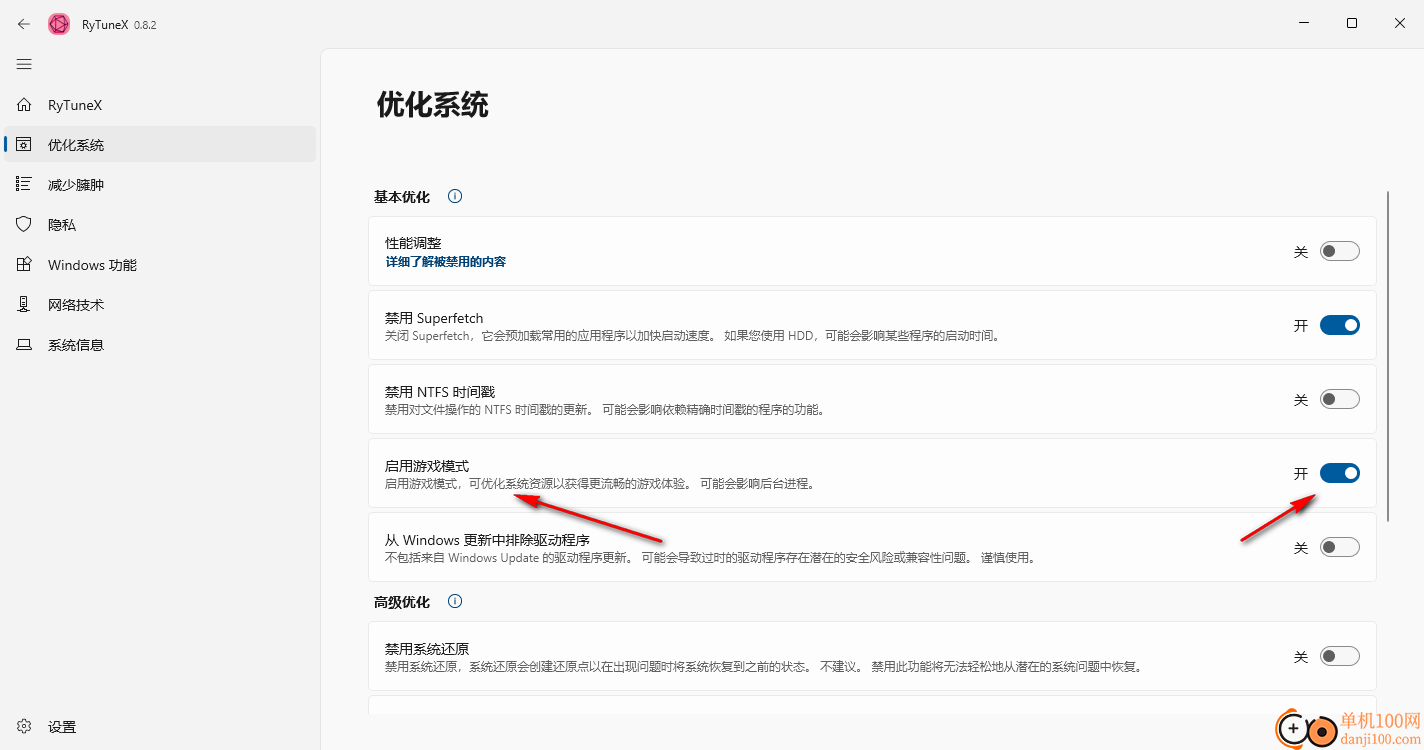Image resolution: width=1424 pixels, height=750 pixels.
Task: Open the 系统信息 page
Action: pos(160,345)
